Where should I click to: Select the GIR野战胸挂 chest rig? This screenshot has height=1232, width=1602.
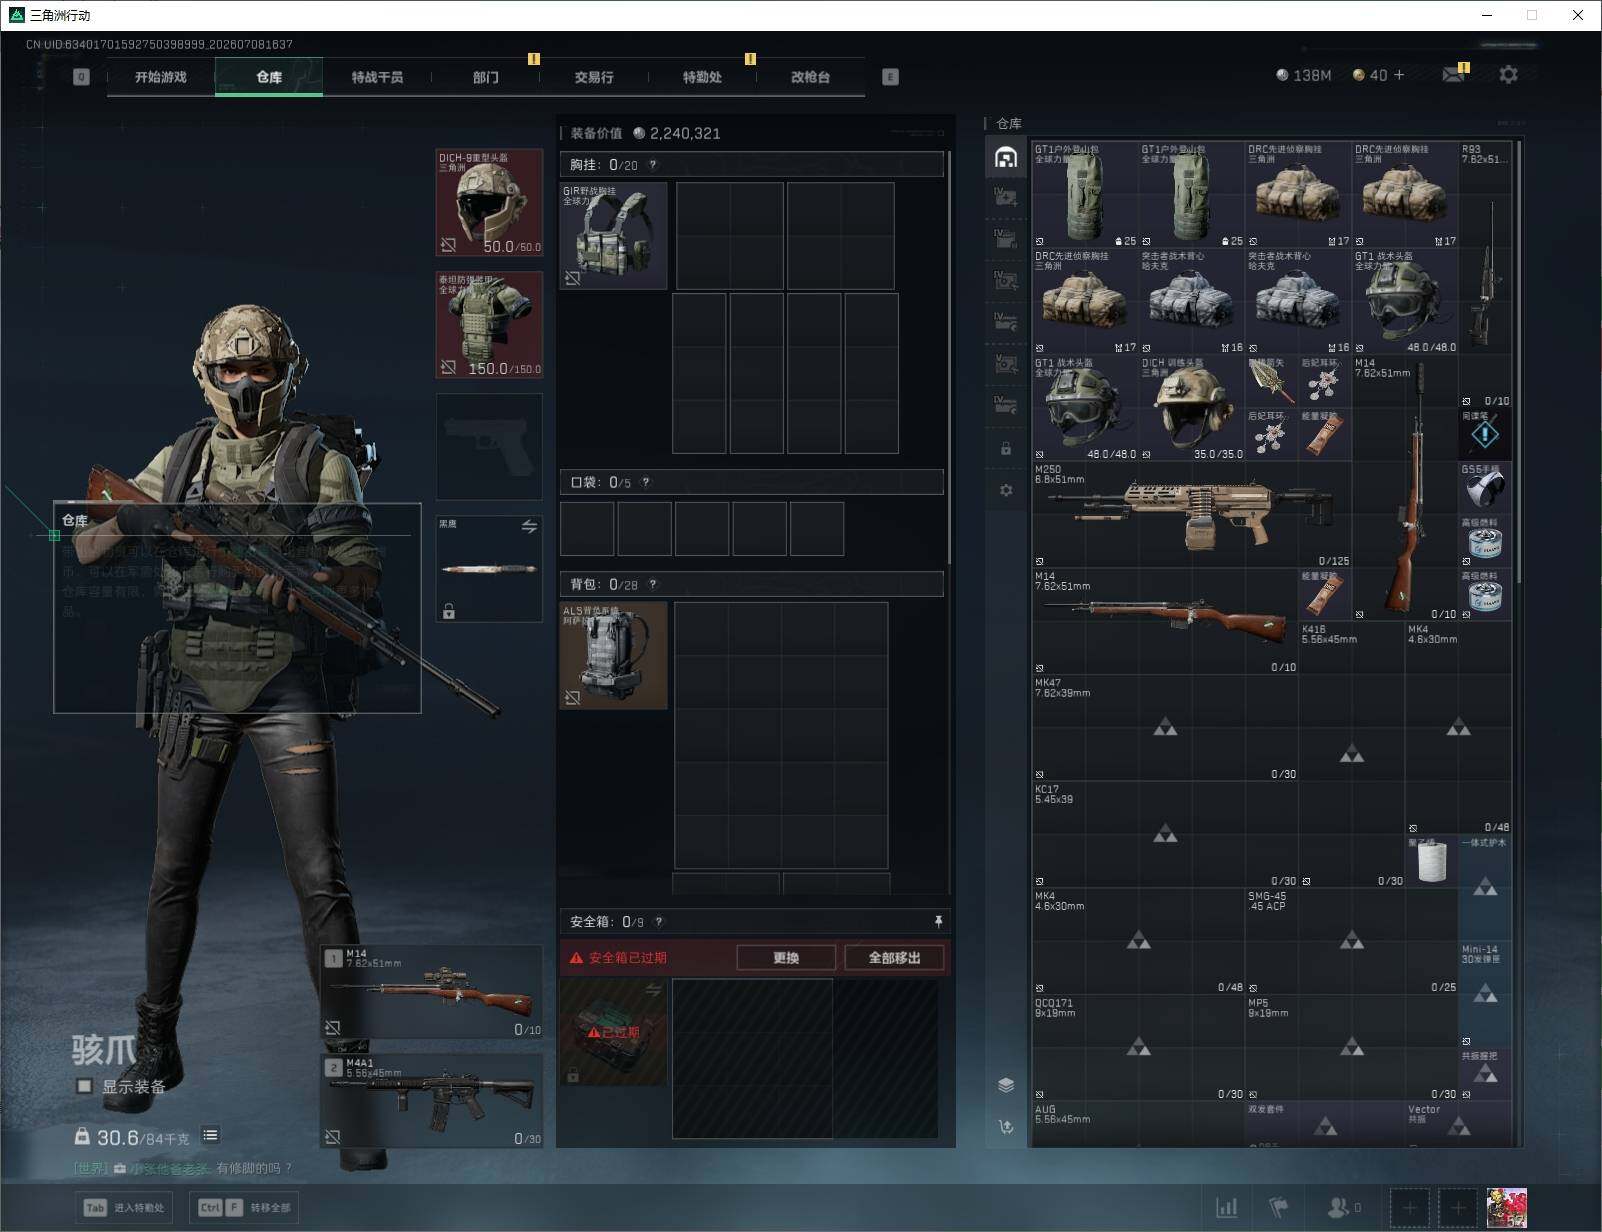(614, 236)
